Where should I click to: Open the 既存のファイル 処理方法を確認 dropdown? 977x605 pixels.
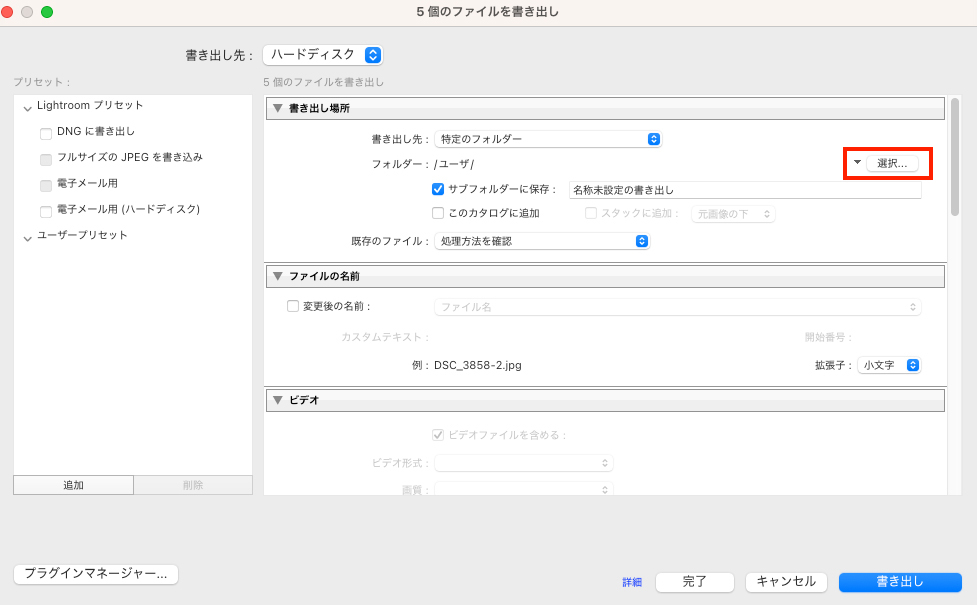543,240
